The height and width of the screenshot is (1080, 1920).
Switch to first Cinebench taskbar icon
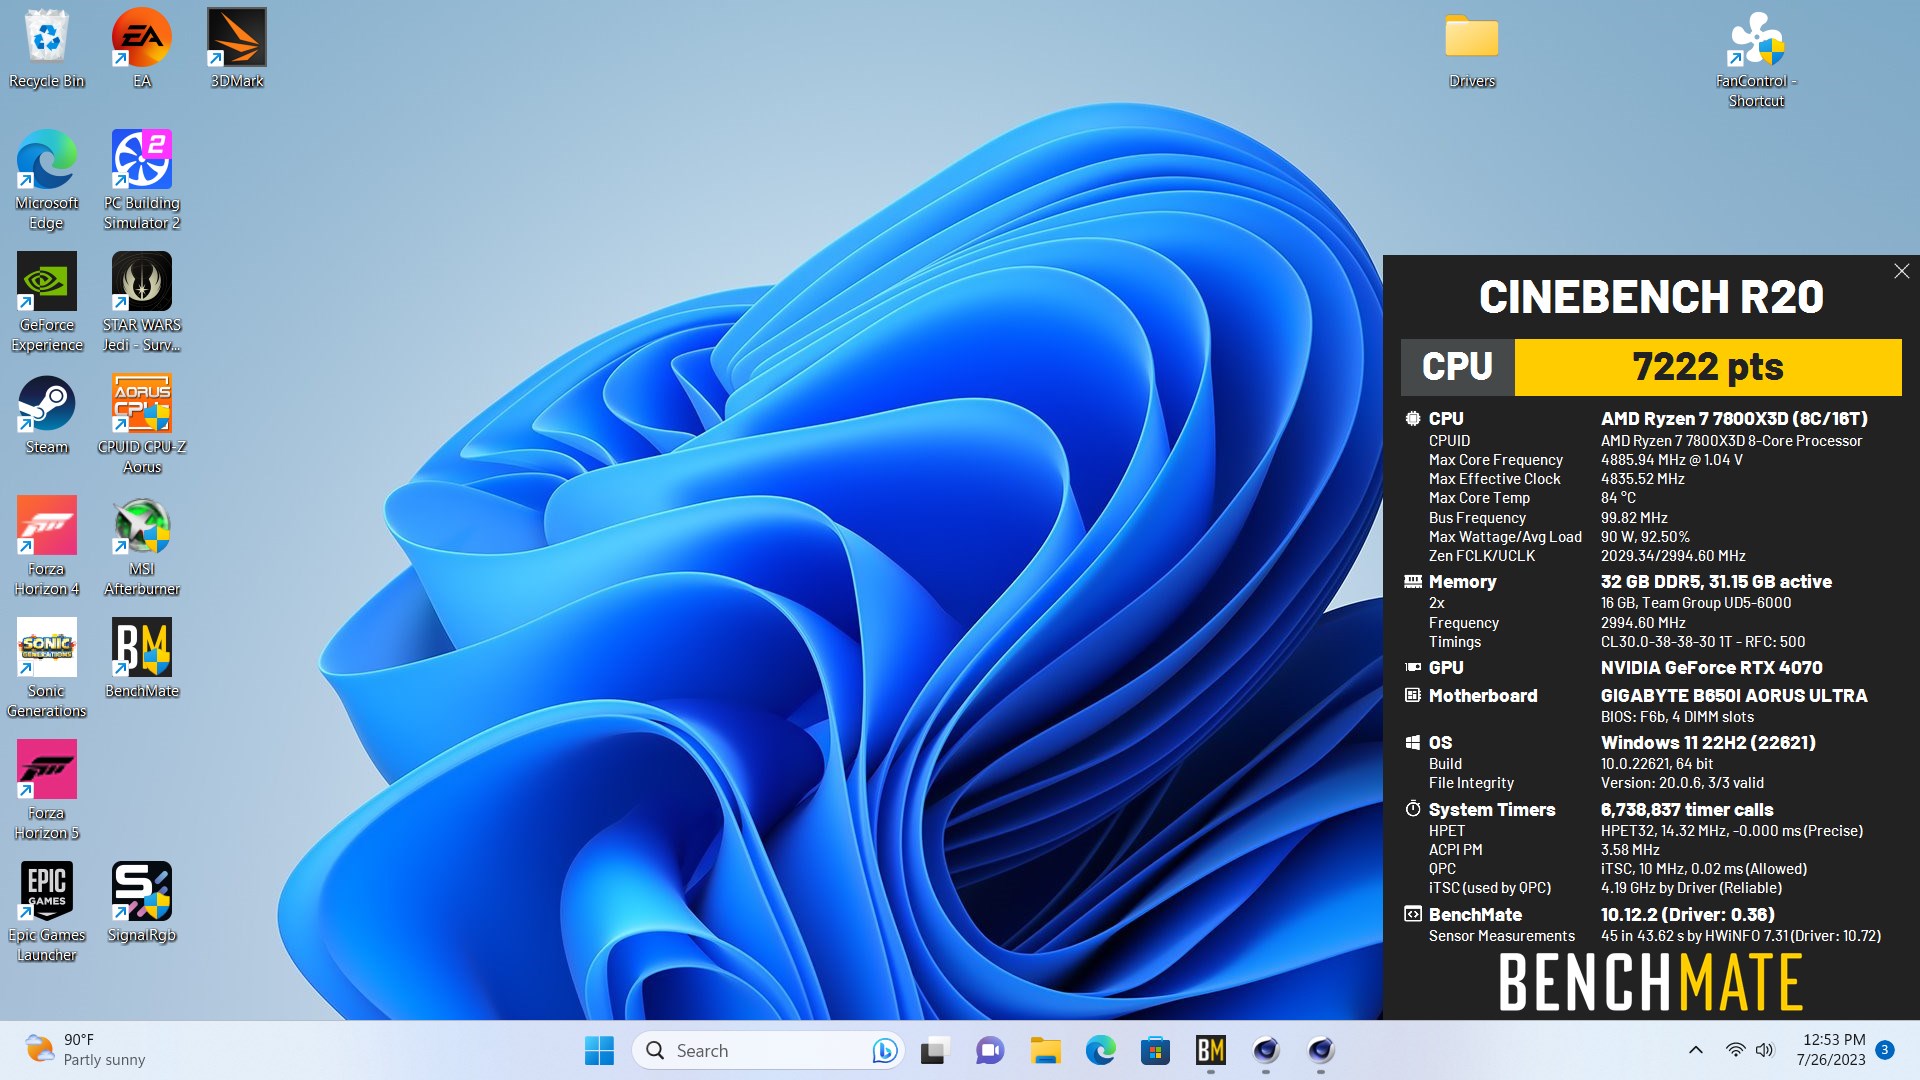pos(1265,1050)
